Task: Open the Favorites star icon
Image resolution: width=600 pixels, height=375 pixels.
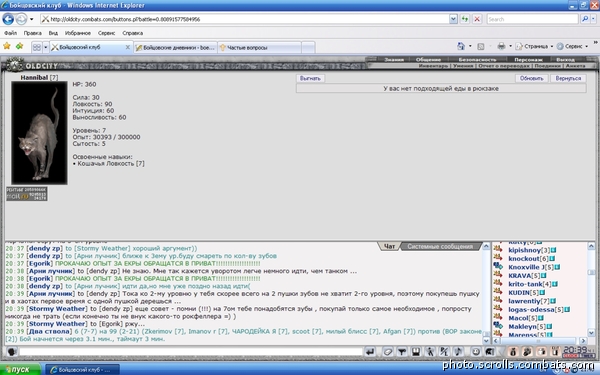Action: [7, 46]
